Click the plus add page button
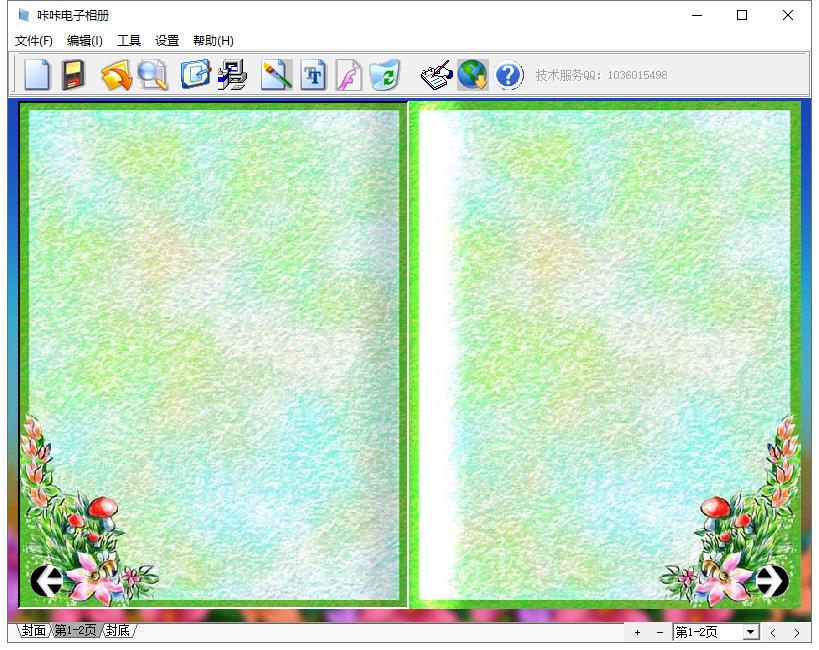The image size is (819, 650). tap(637, 632)
